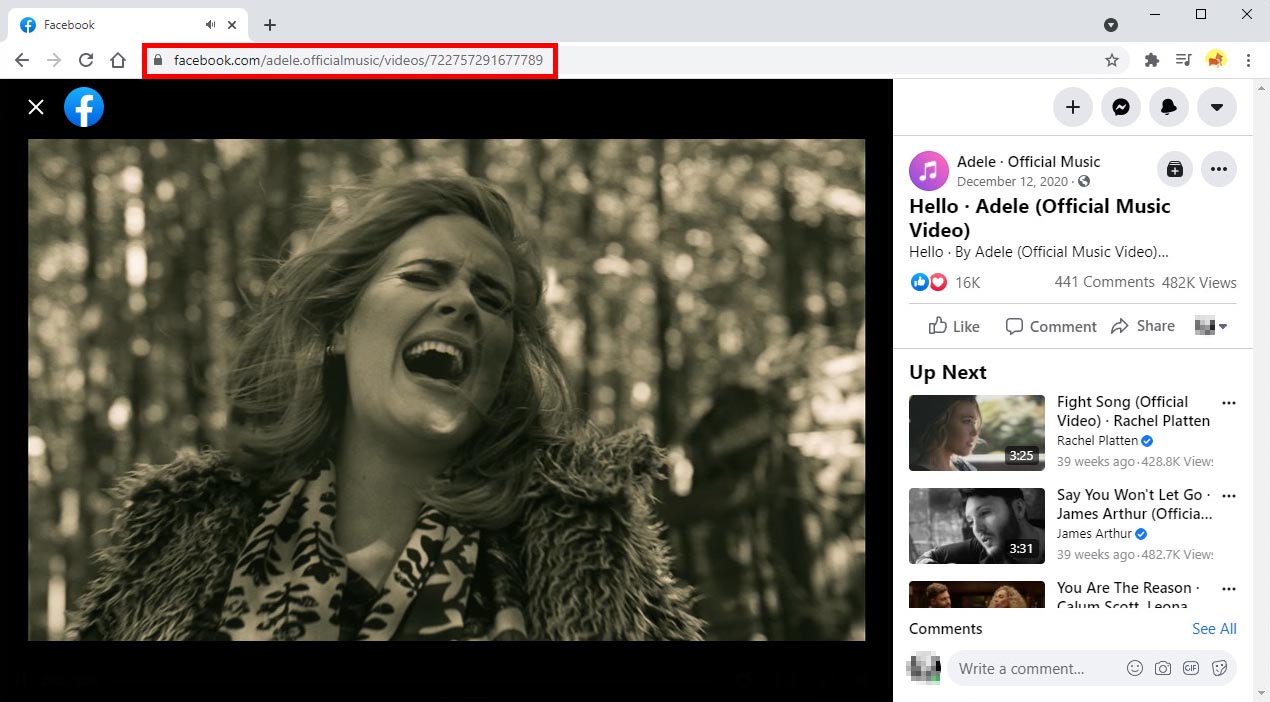Open the comment-as profile selector dropdown
The width and height of the screenshot is (1270, 702).
click(x=1211, y=326)
